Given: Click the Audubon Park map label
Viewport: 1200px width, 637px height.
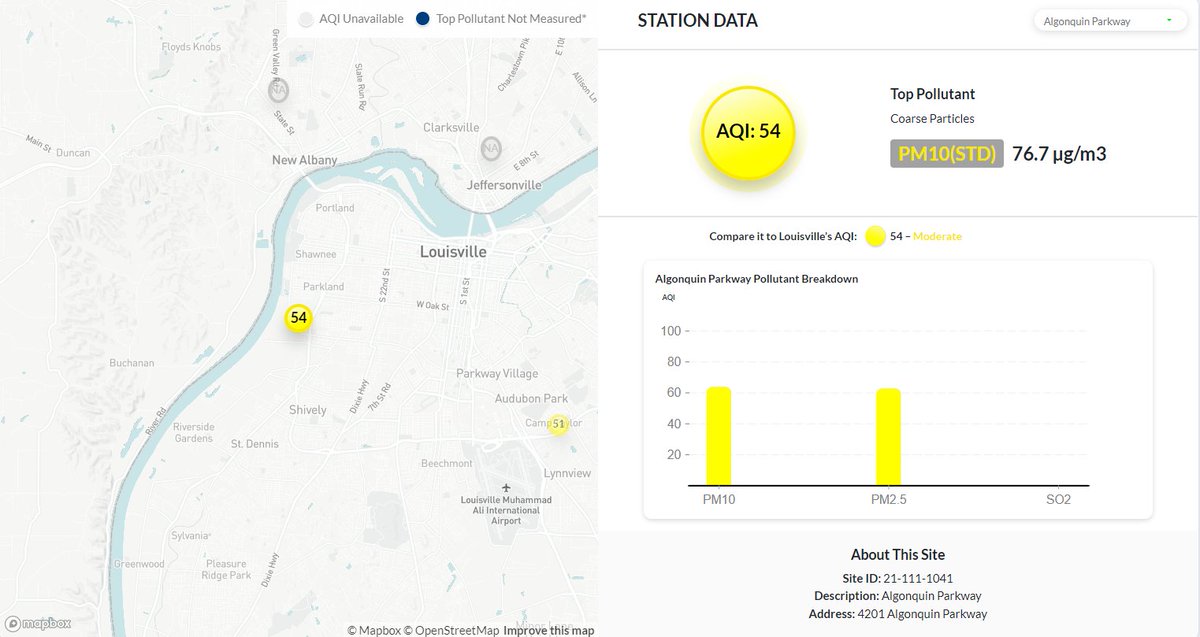Looking at the screenshot, I should (x=531, y=399).
